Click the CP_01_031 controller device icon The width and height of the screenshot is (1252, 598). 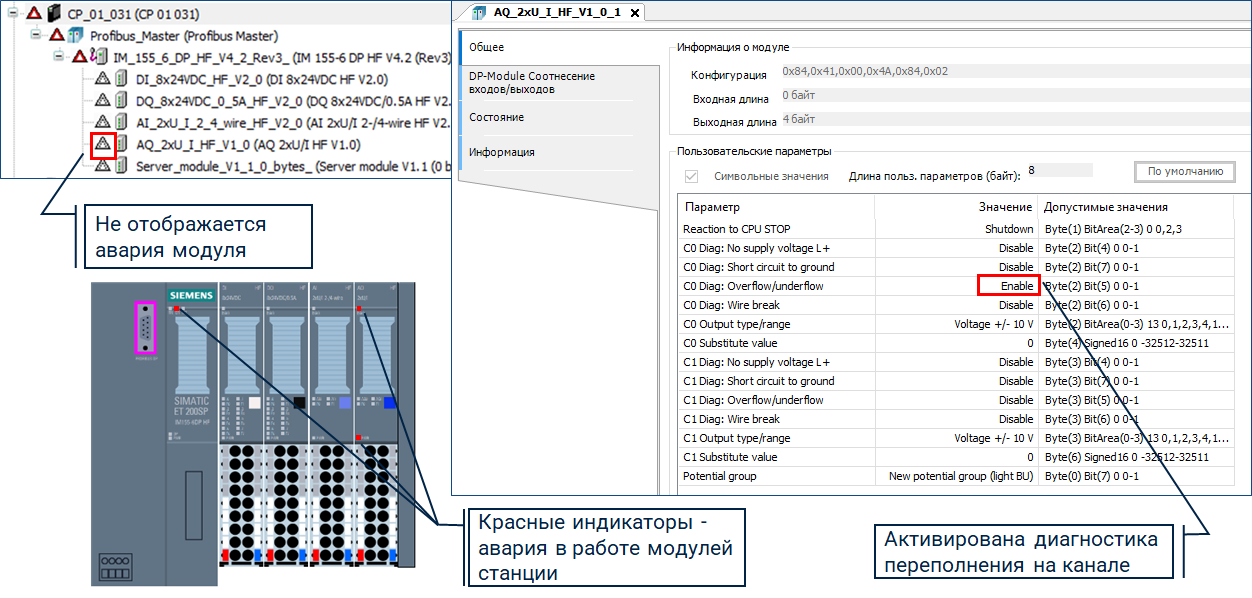[x=53, y=14]
